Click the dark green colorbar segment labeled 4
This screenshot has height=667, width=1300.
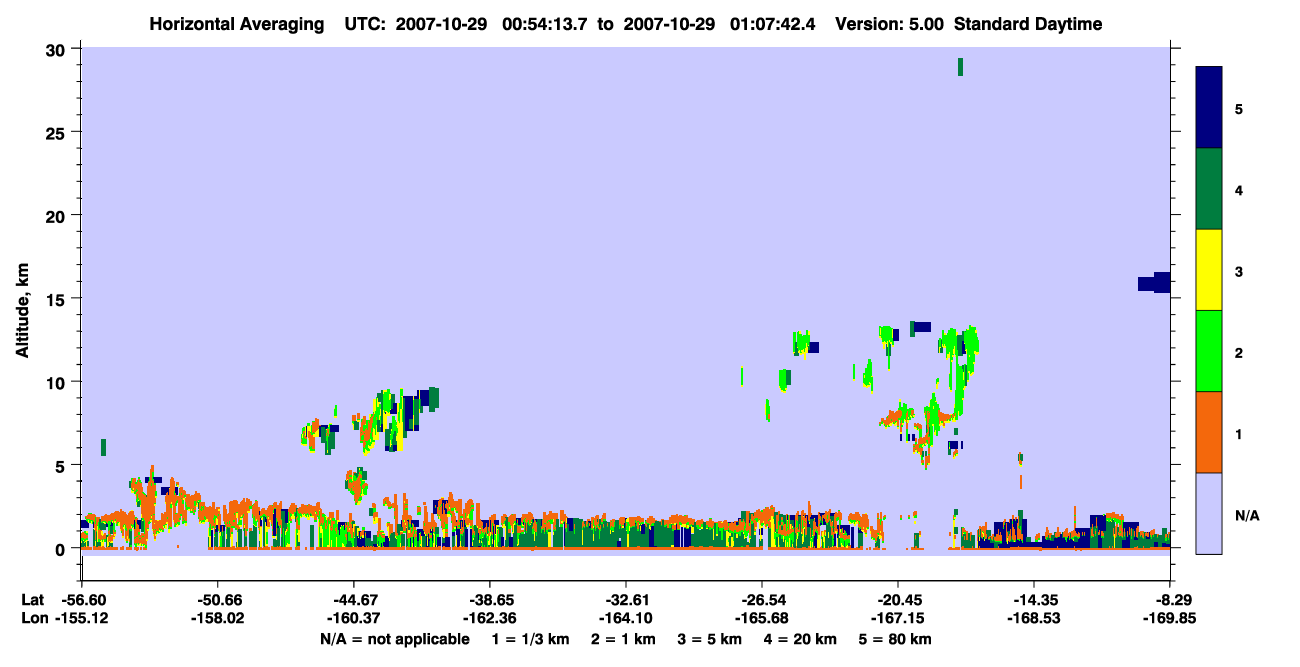coord(1209,189)
